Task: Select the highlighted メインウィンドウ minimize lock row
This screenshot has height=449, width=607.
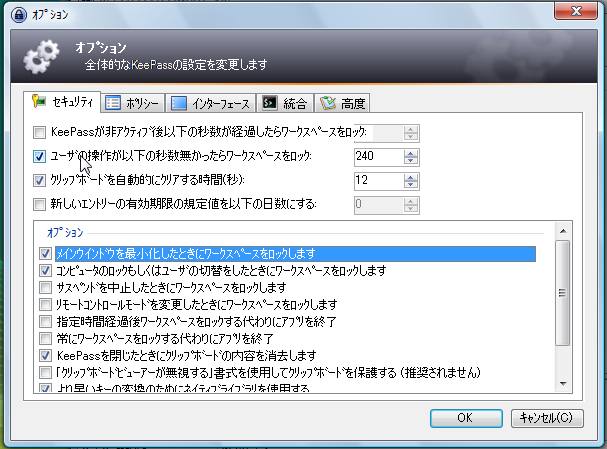Action: [x=295, y=254]
